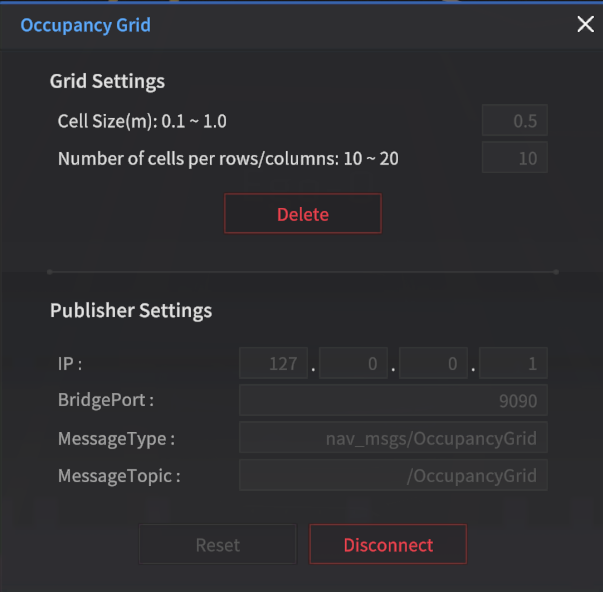Click the BridgePort label text
Screen dimensions: 603x592
click(105, 401)
